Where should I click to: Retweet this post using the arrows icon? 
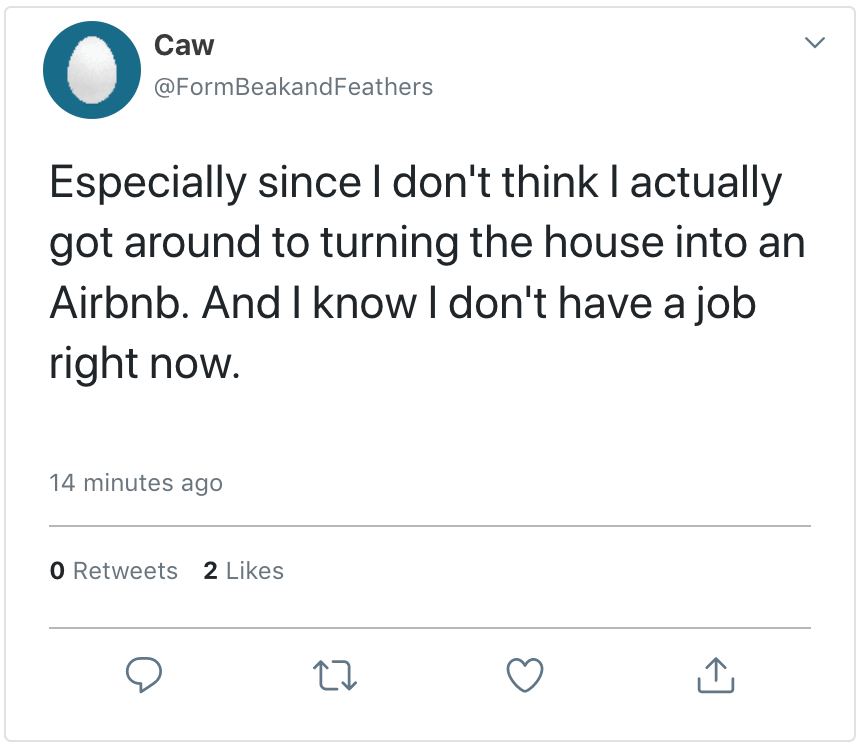coord(334,675)
